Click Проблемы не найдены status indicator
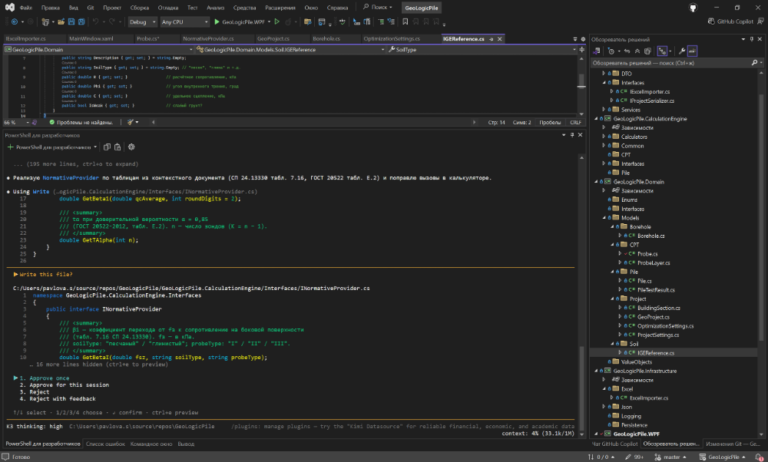 tap(81, 122)
